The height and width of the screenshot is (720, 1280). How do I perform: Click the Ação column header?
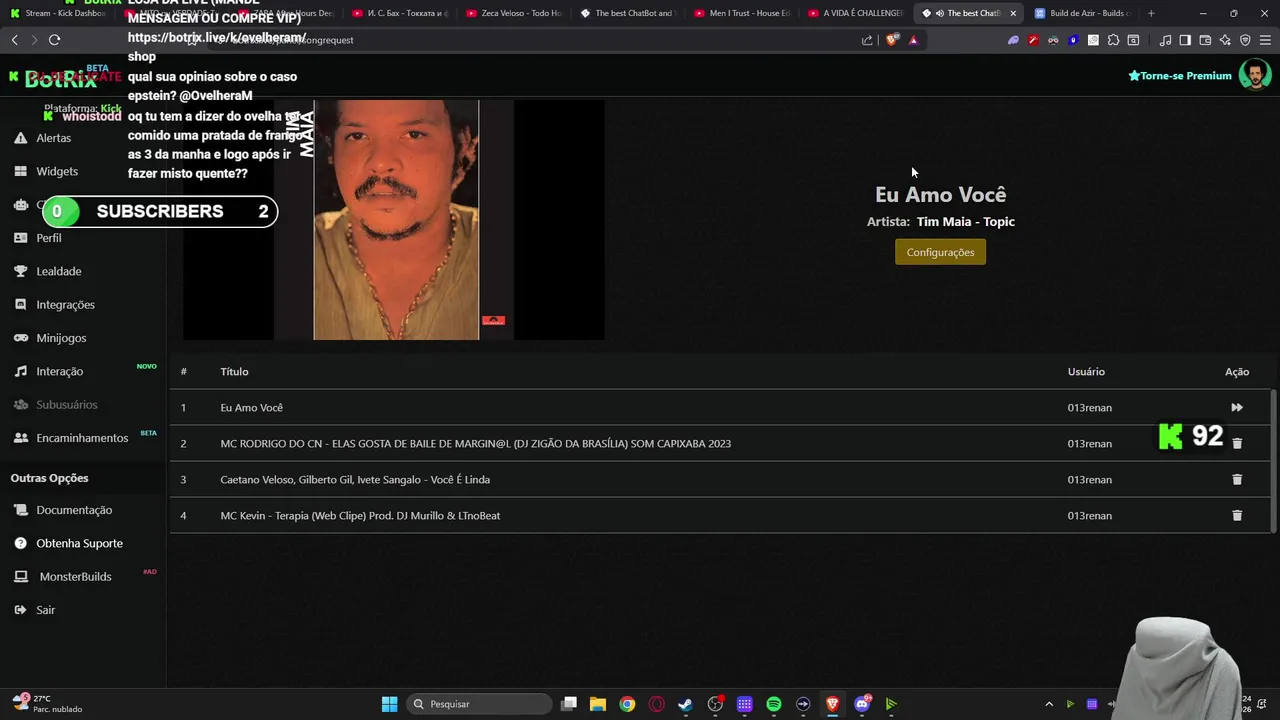coord(1237,372)
